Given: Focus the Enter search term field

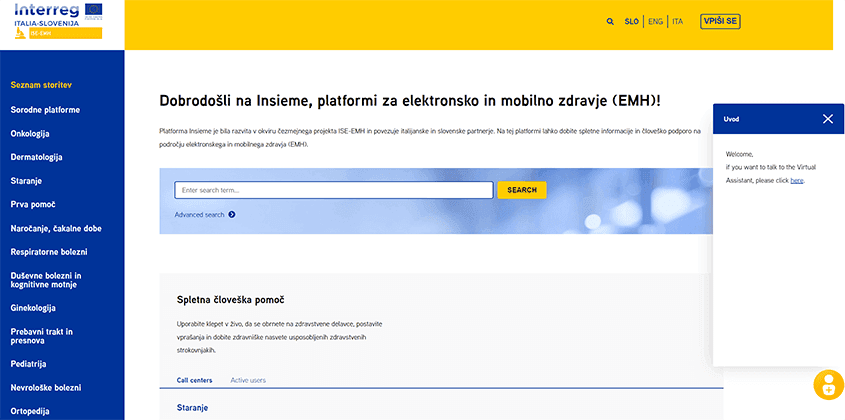Looking at the screenshot, I should coord(334,190).
